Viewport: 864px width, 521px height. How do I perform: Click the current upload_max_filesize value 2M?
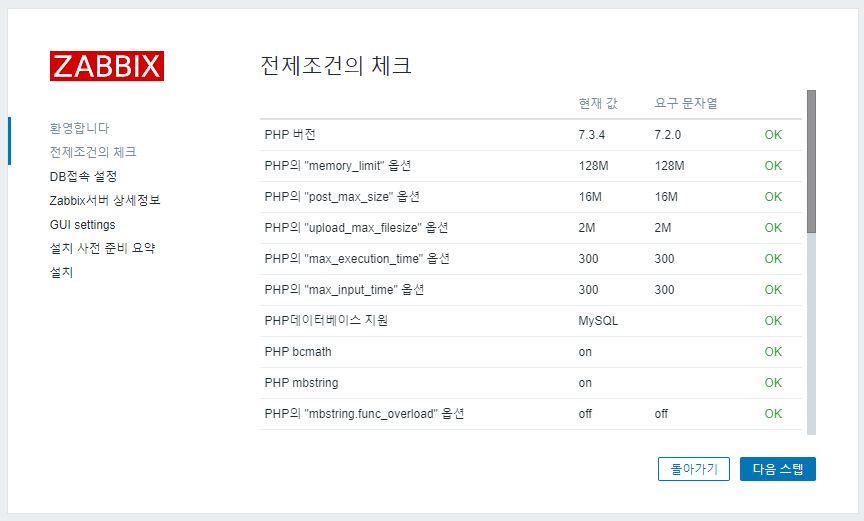pyautogui.click(x=587, y=227)
